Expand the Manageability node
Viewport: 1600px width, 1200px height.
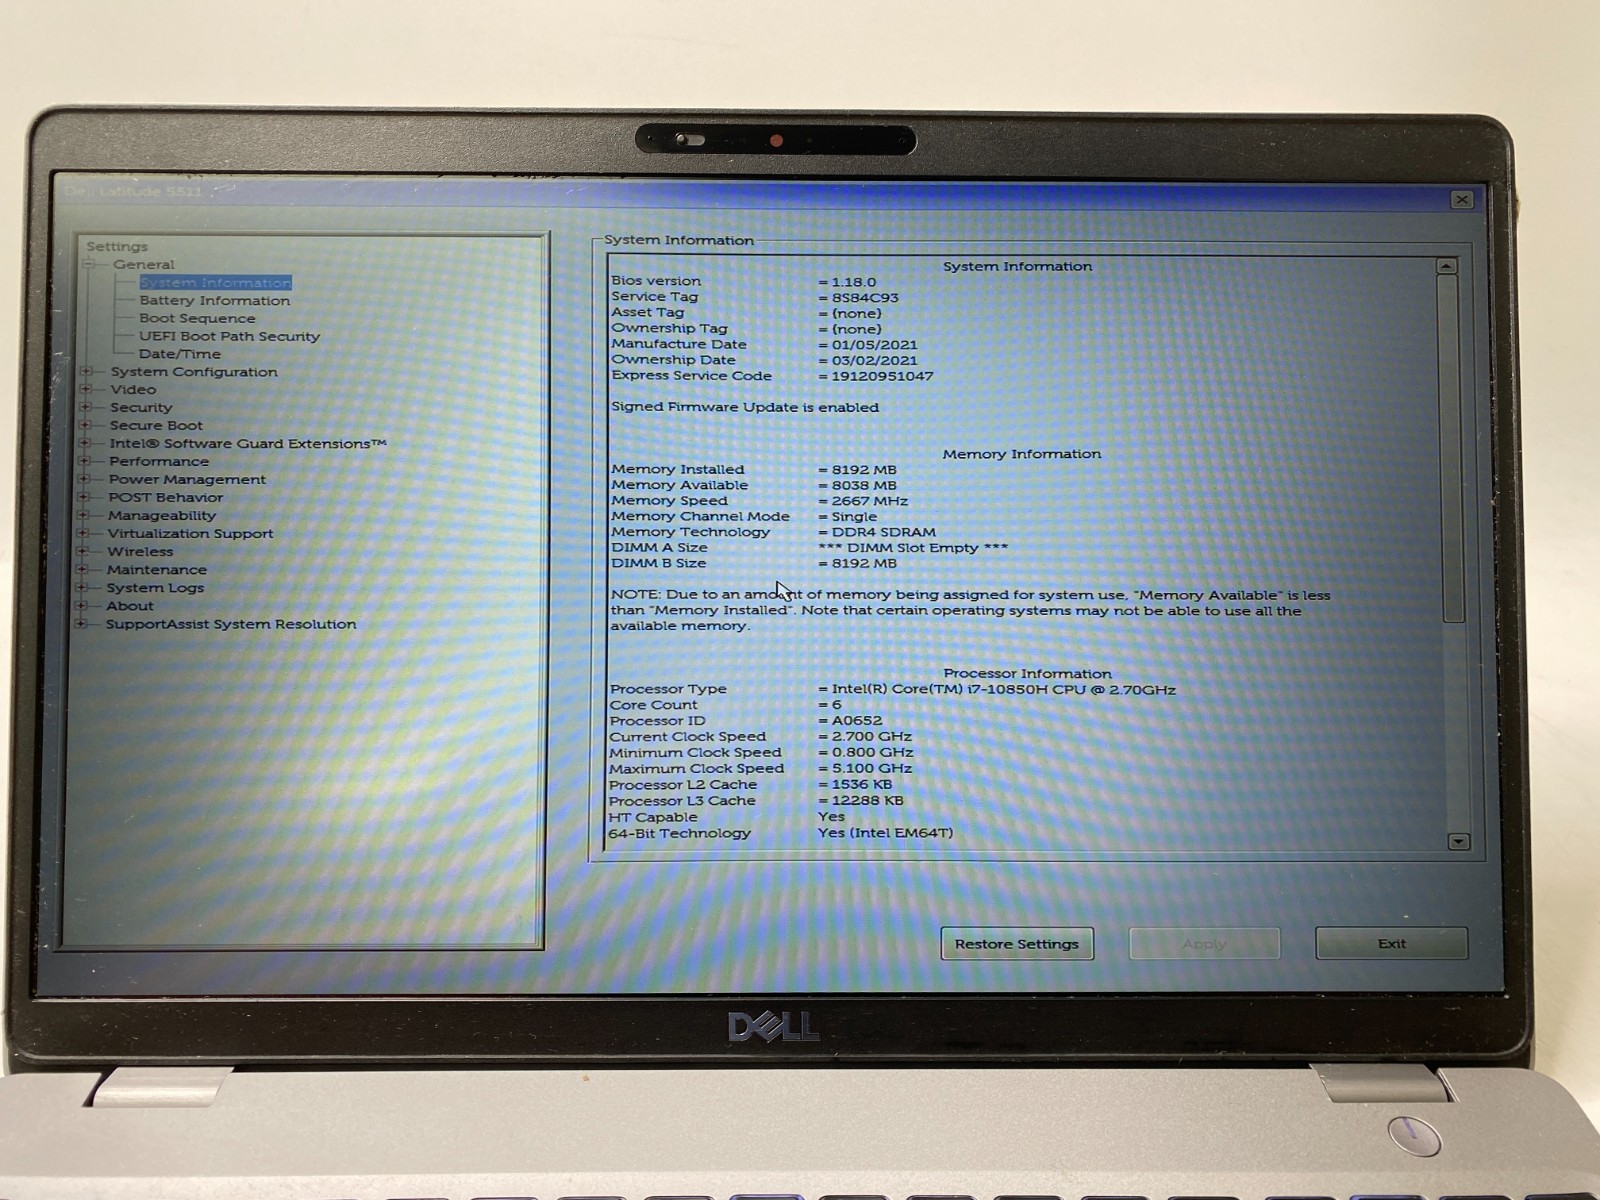click(x=84, y=515)
